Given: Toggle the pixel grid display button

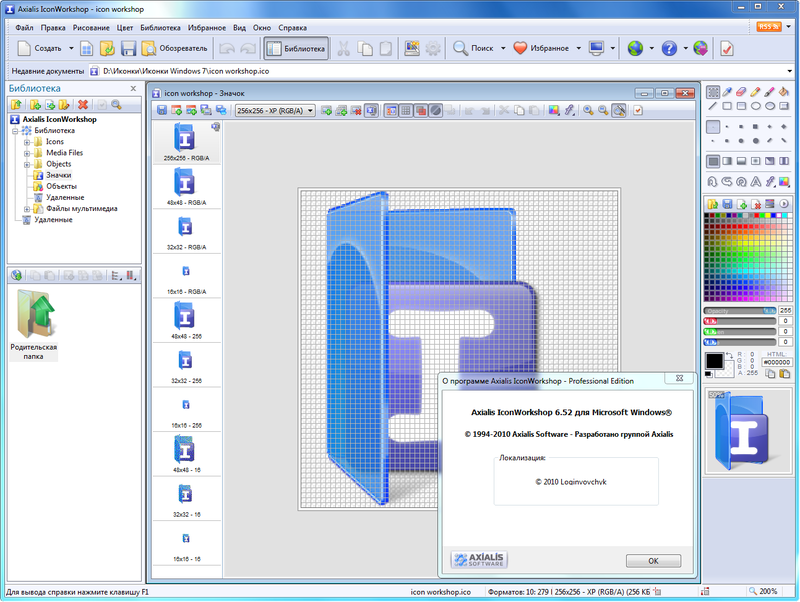Looking at the screenshot, I should [406, 110].
